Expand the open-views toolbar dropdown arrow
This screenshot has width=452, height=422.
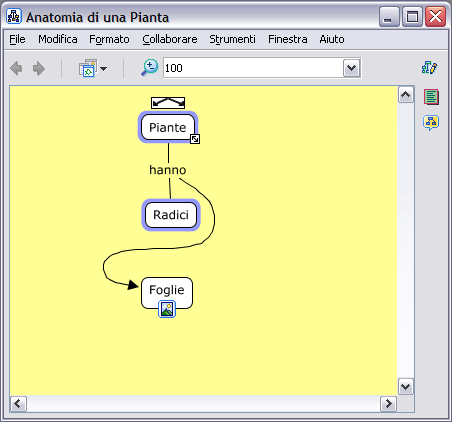point(103,69)
